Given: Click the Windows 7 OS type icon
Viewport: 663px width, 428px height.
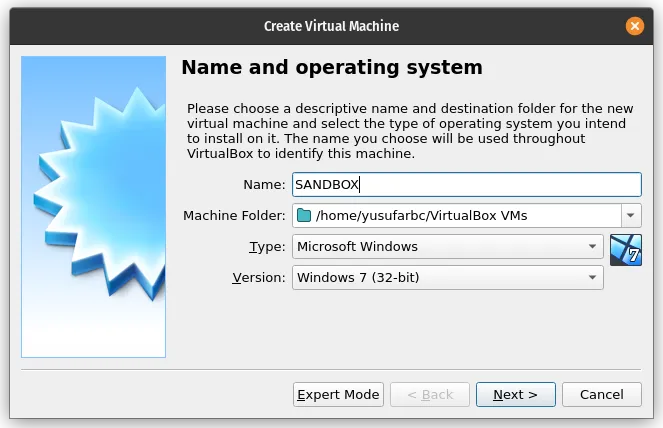Looking at the screenshot, I should [x=626, y=250].
